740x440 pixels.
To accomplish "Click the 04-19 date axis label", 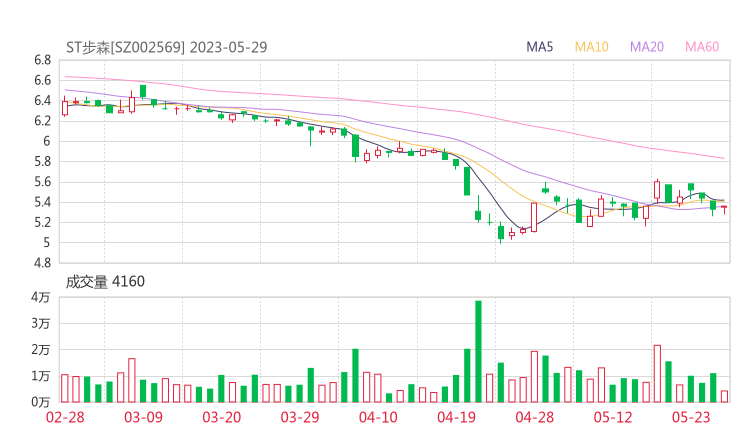I will tap(456, 417).
